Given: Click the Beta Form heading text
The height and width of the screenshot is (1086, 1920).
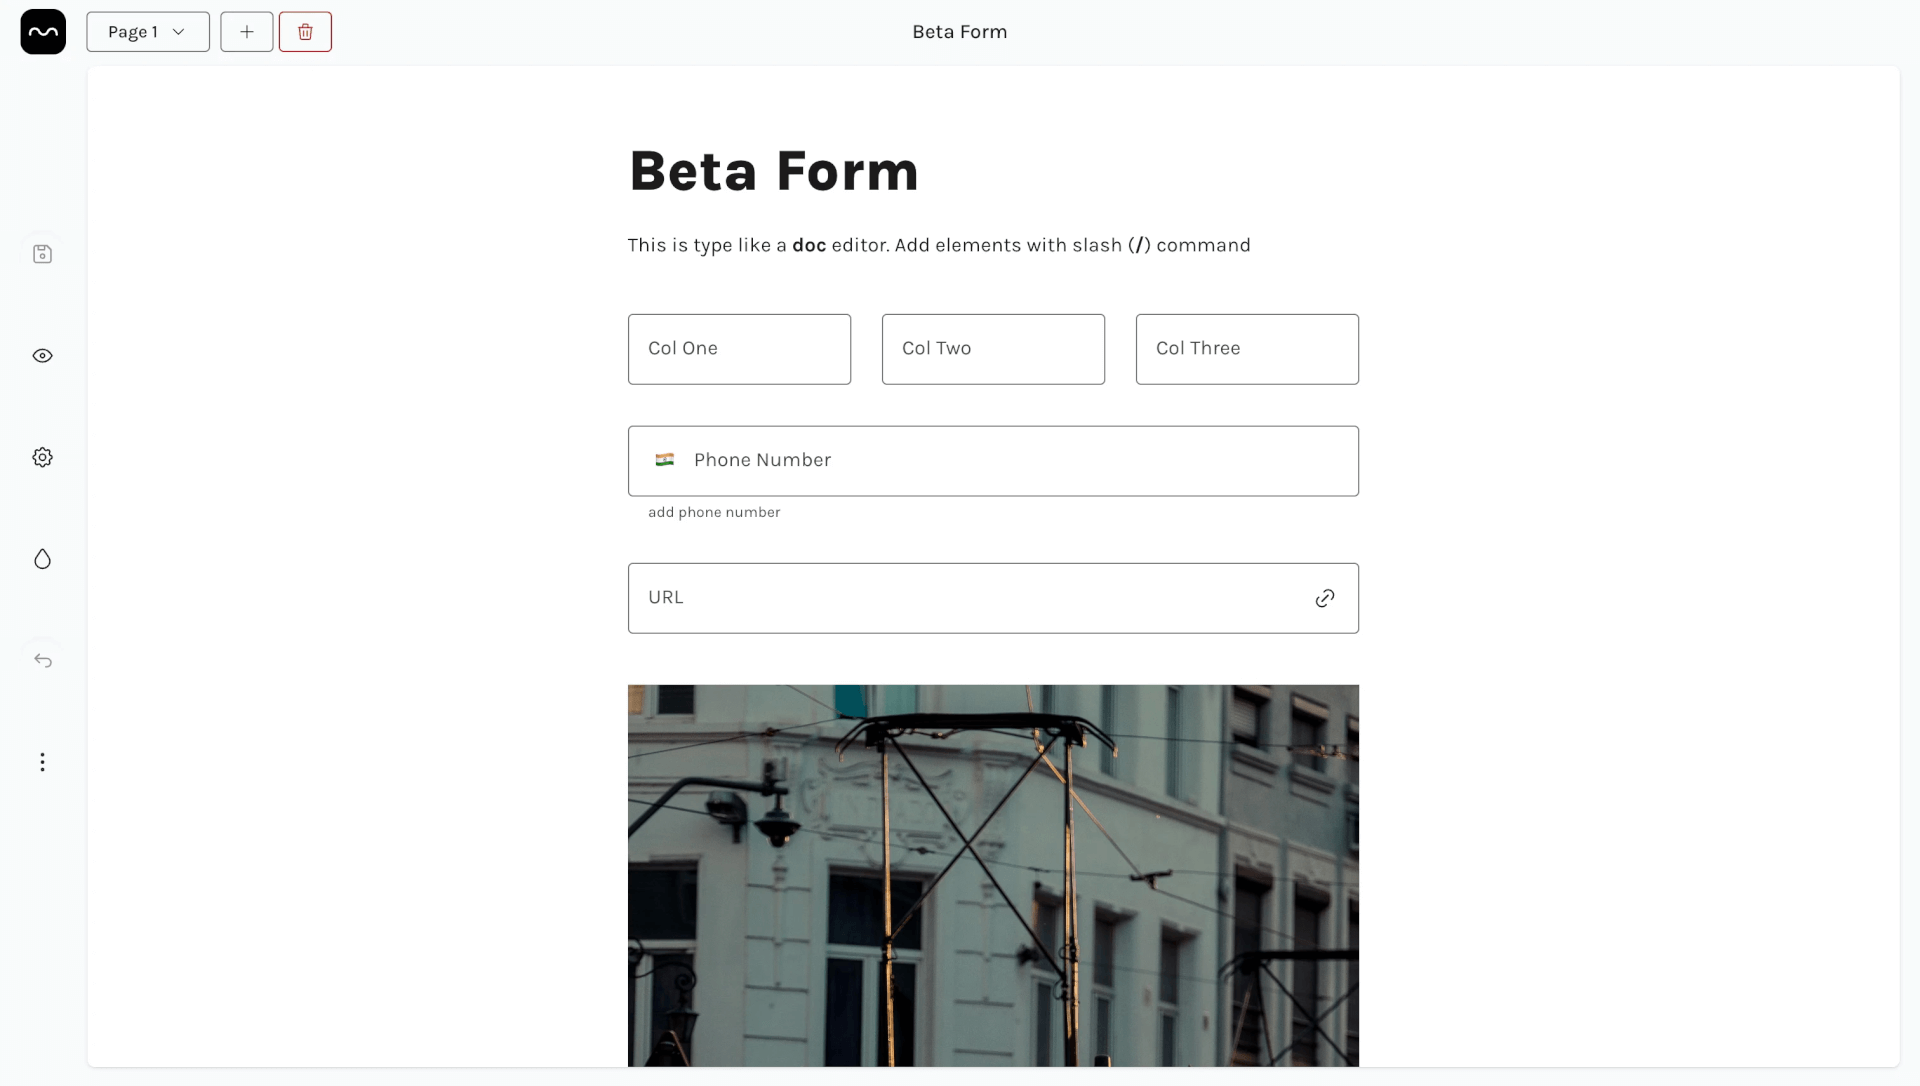Looking at the screenshot, I should pyautogui.click(x=774, y=171).
